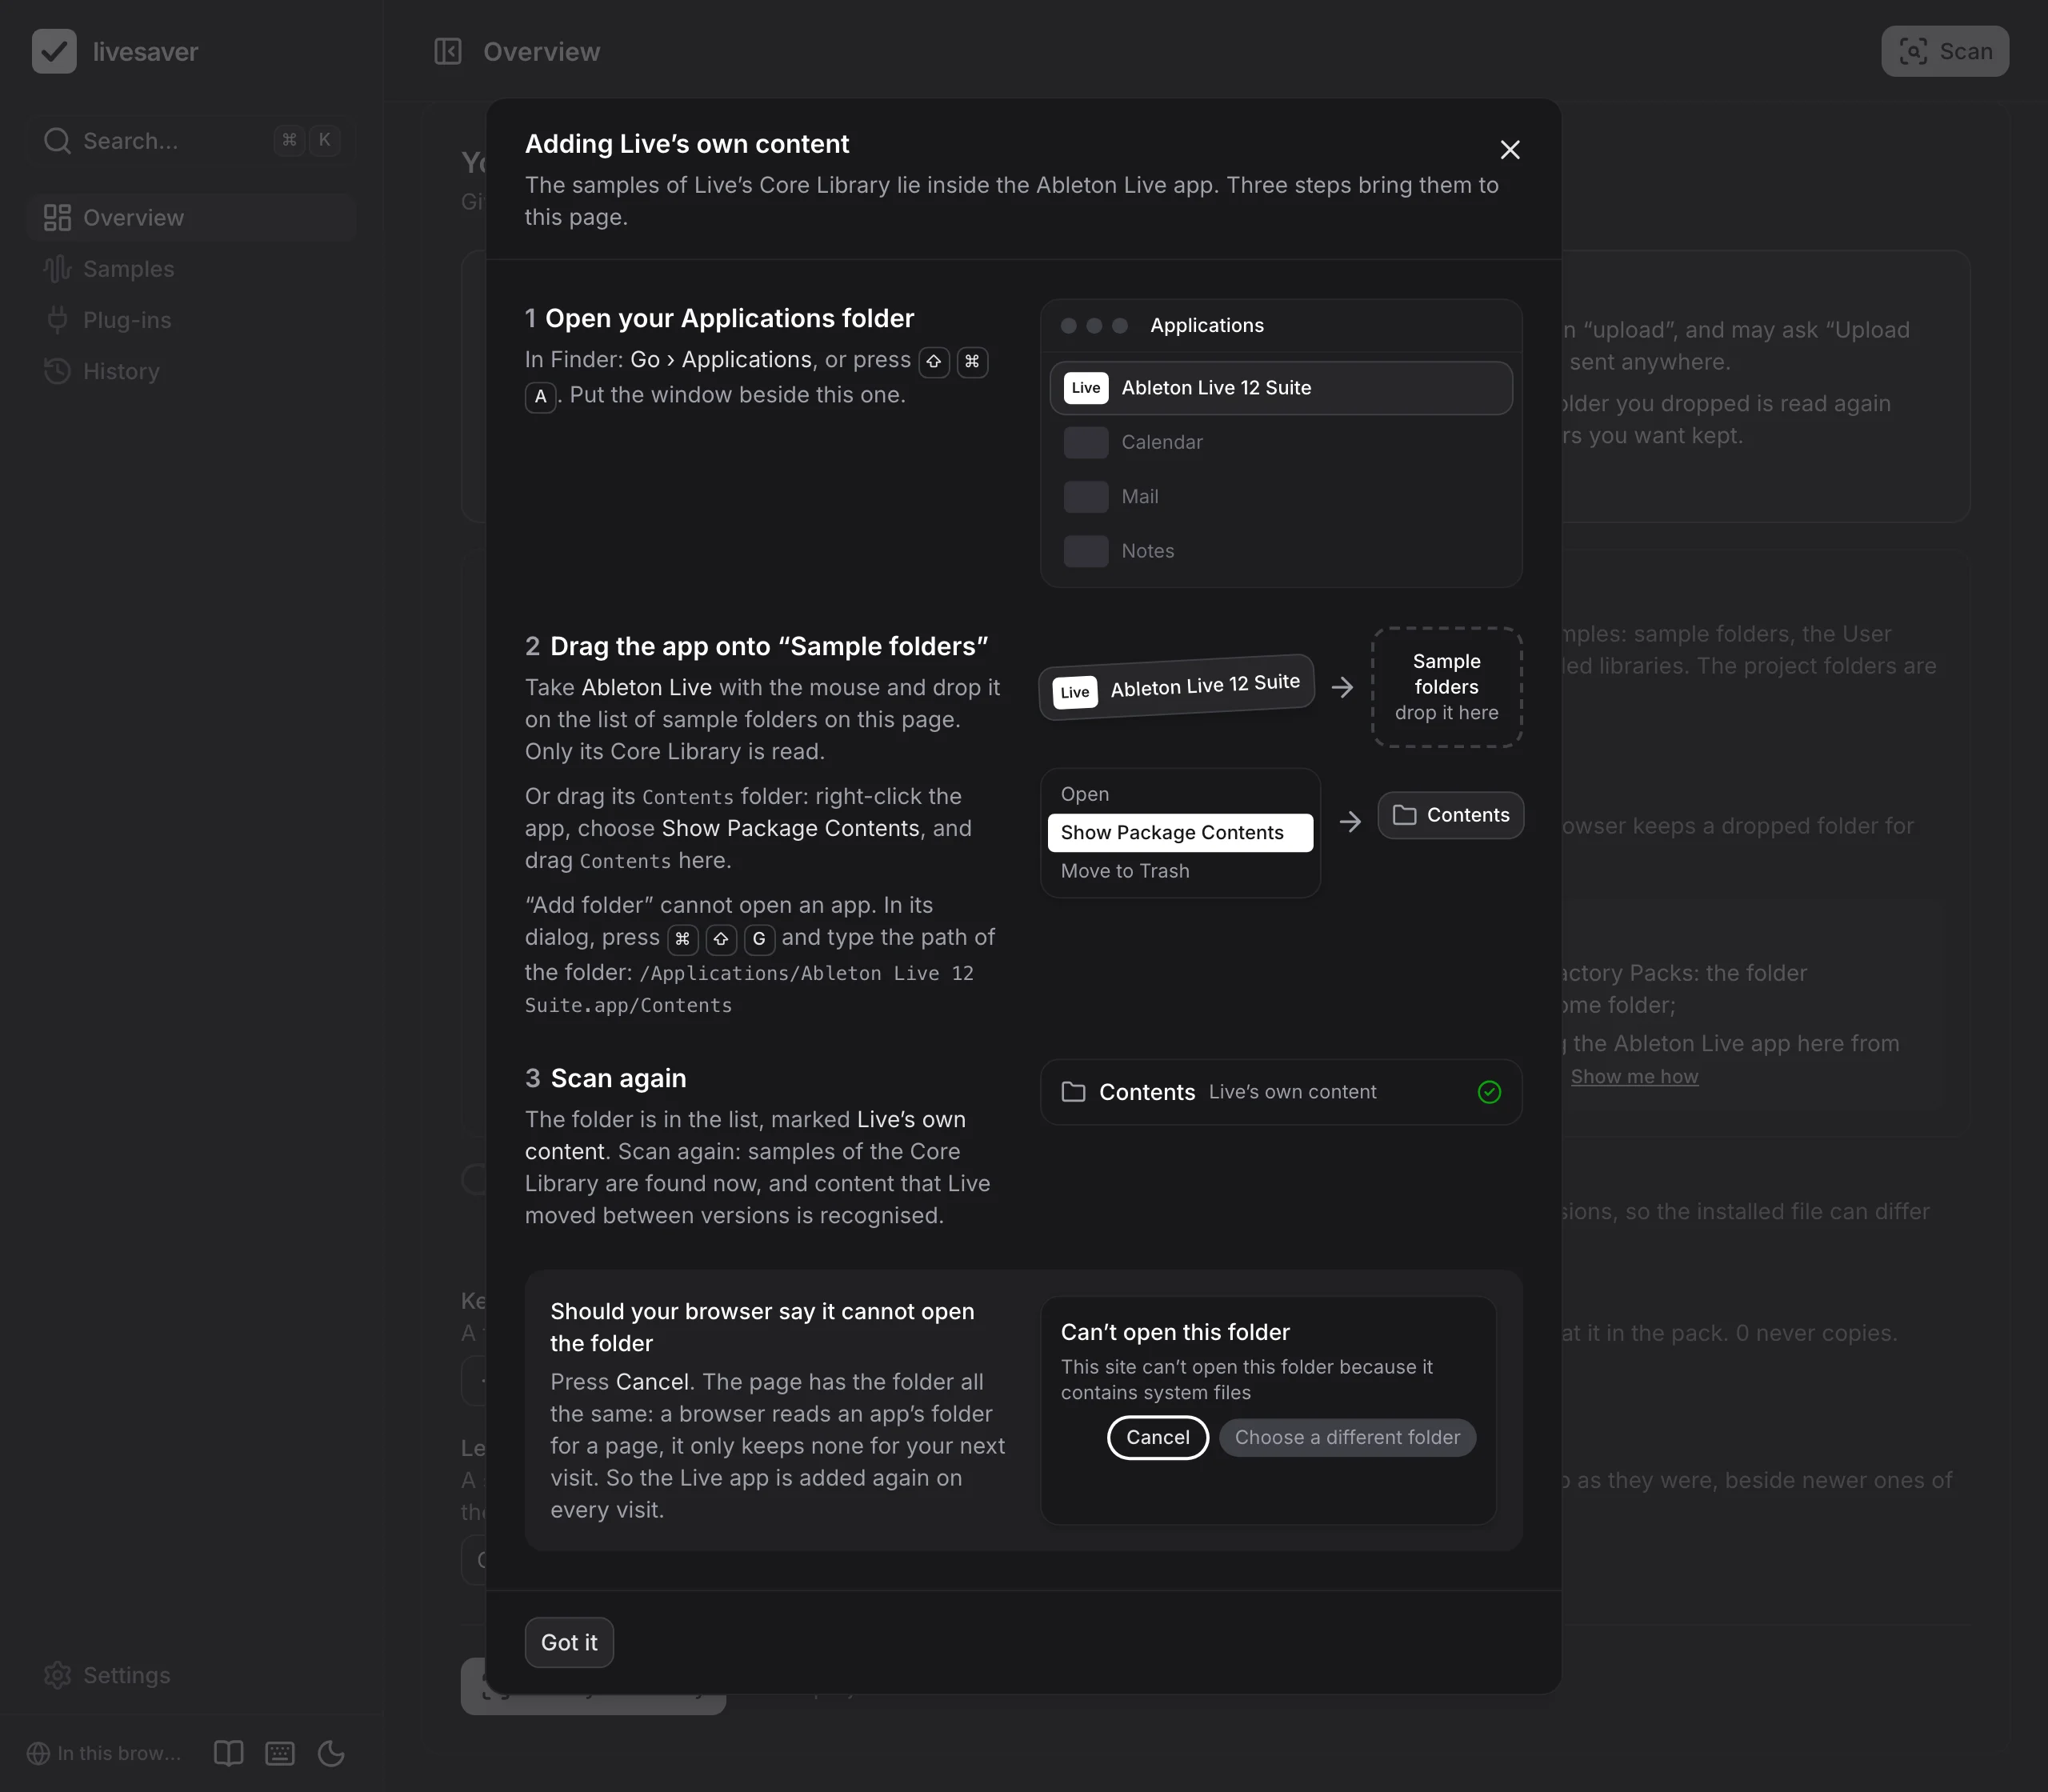This screenshot has width=2048, height=1792.
Task: Click the folder icon in Contents row
Action: [1073, 1092]
